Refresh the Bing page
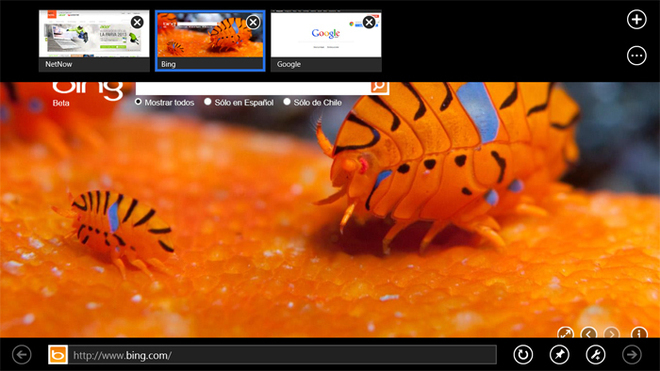This screenshot has height=371, width=660. click(x=523, y=355)
